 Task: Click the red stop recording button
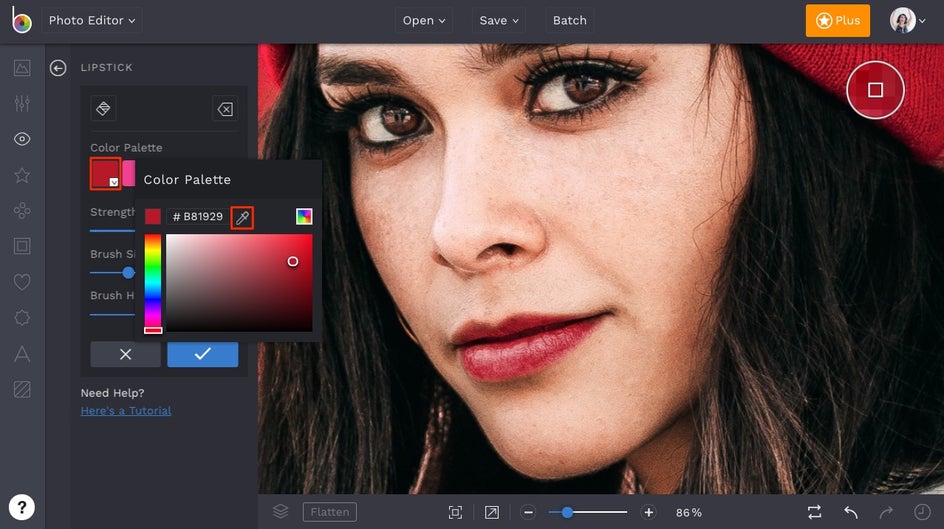click(875, 90)
